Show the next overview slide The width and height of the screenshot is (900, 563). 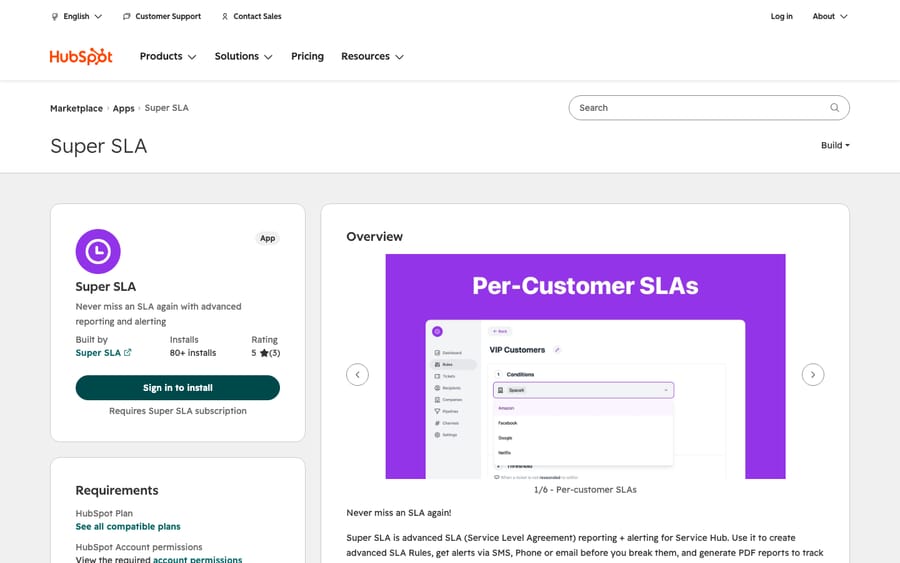[813, 375]
